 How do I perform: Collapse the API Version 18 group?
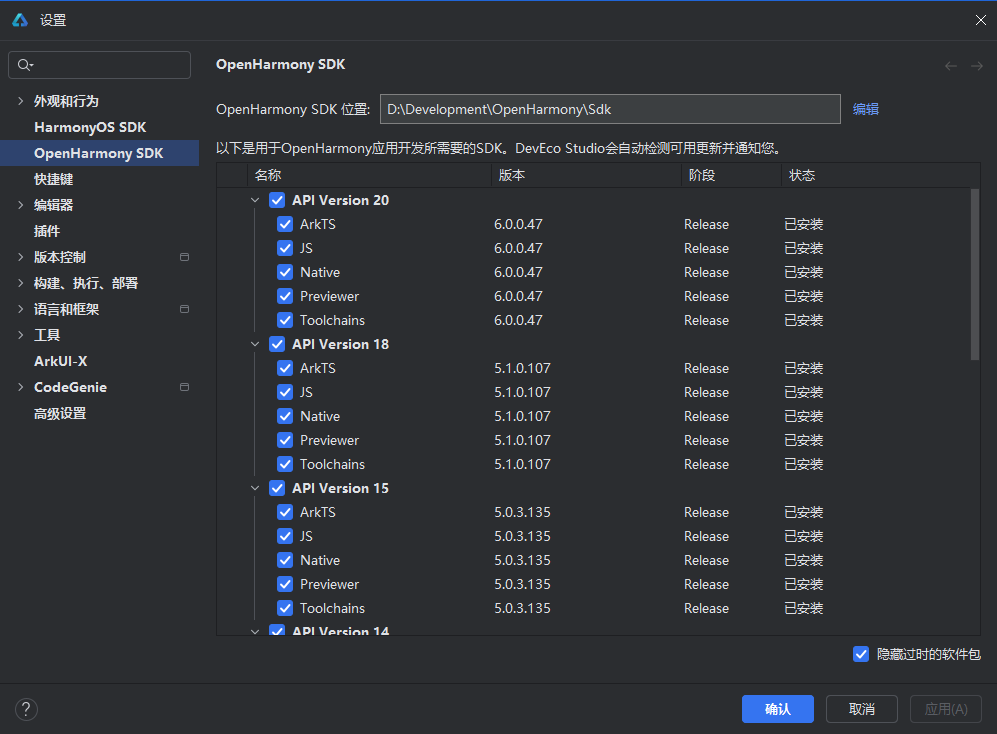click(x=255, y=344)
